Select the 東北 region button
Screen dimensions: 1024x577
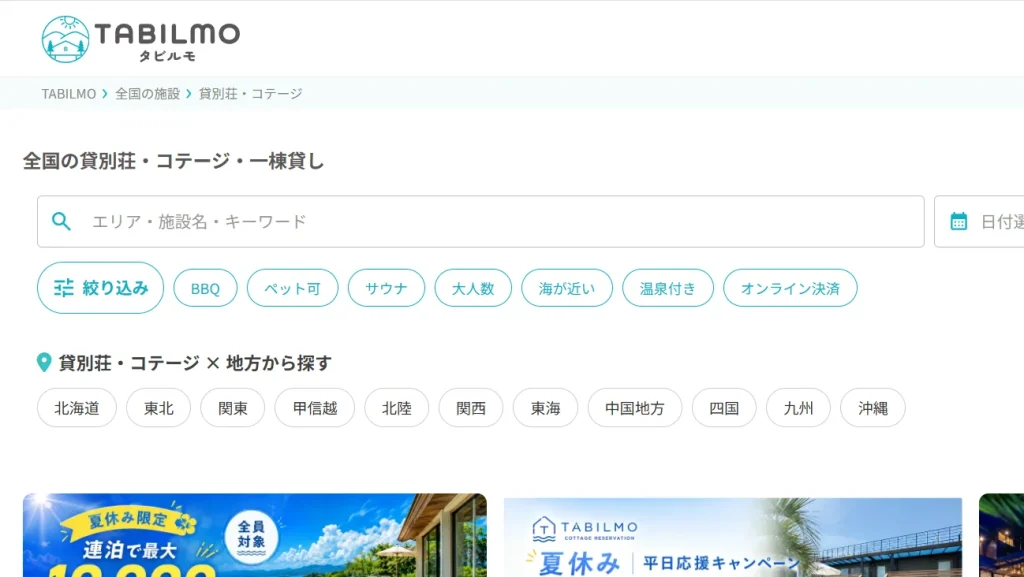pos(159,408)
